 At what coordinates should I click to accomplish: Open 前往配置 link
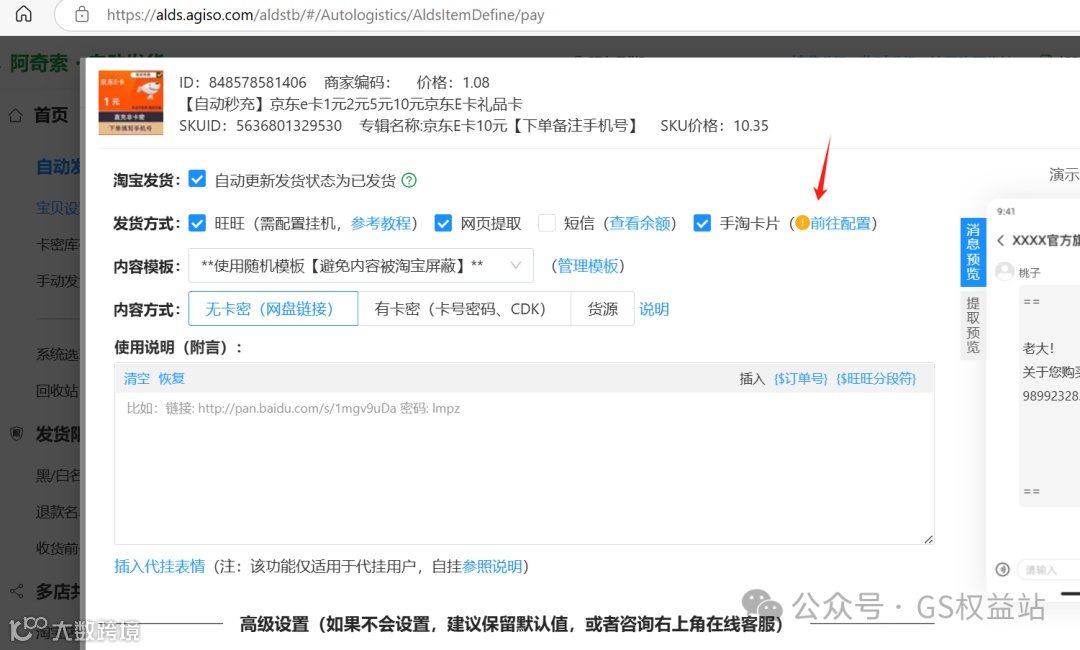(840, 223)
